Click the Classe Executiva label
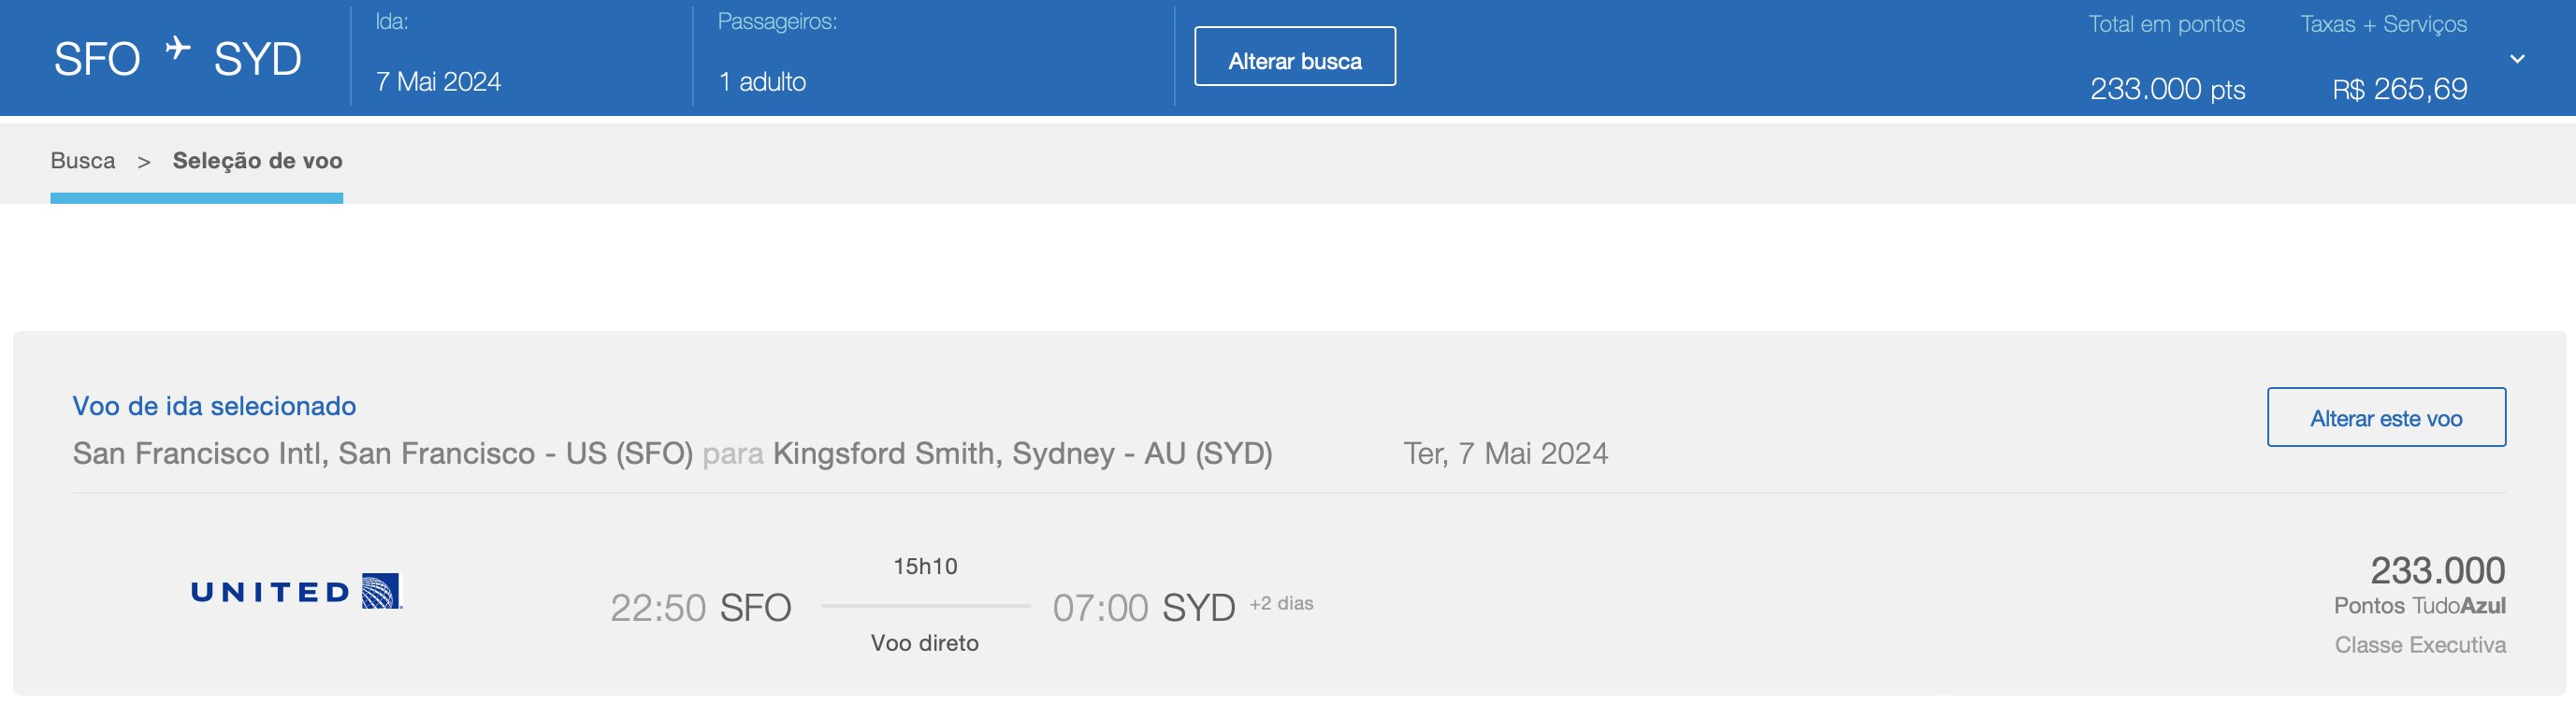This screenshot has height=705, width=2576. [x=2420, y=645]
